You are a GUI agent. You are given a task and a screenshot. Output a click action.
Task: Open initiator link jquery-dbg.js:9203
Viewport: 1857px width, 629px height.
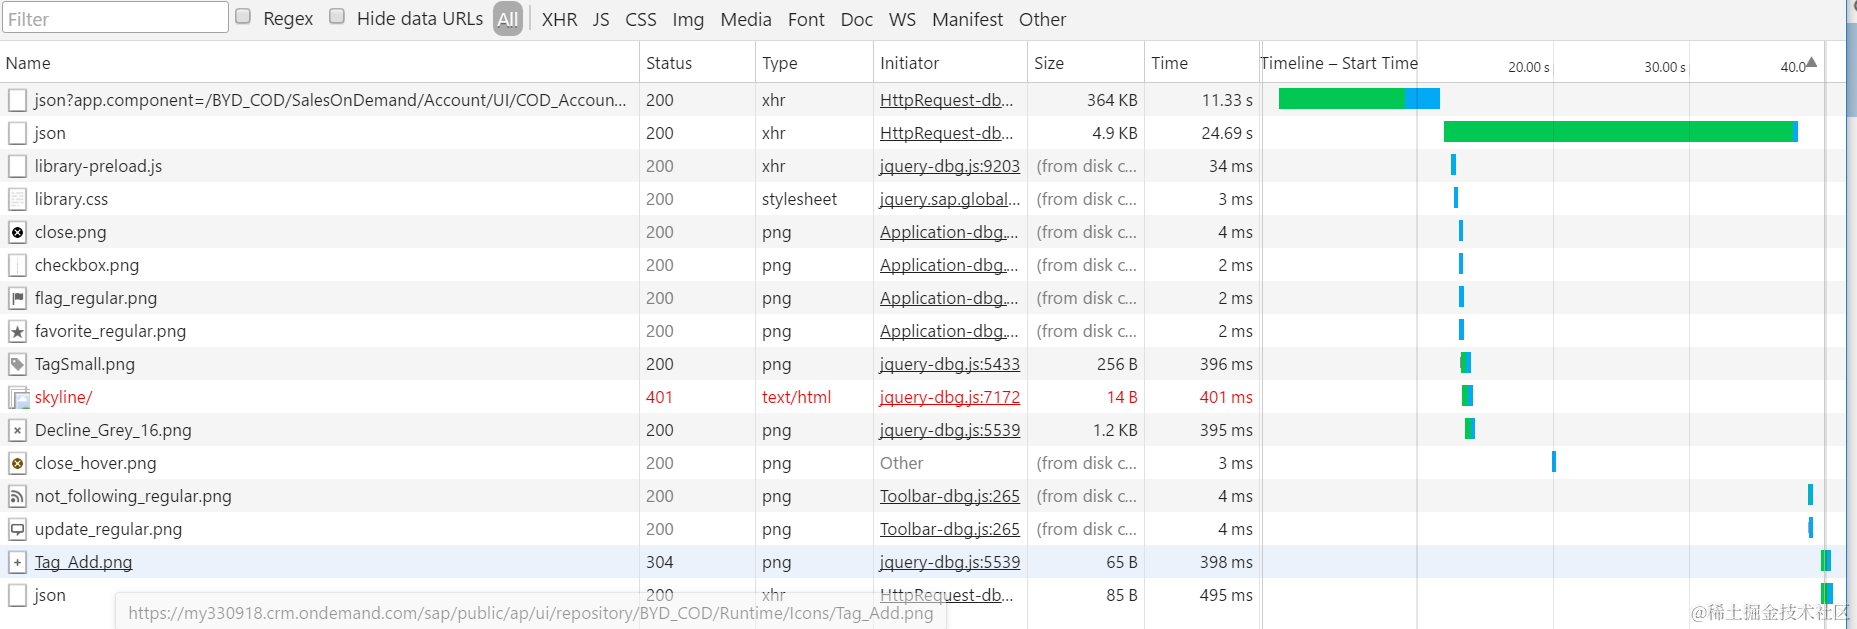click(950, 166)
